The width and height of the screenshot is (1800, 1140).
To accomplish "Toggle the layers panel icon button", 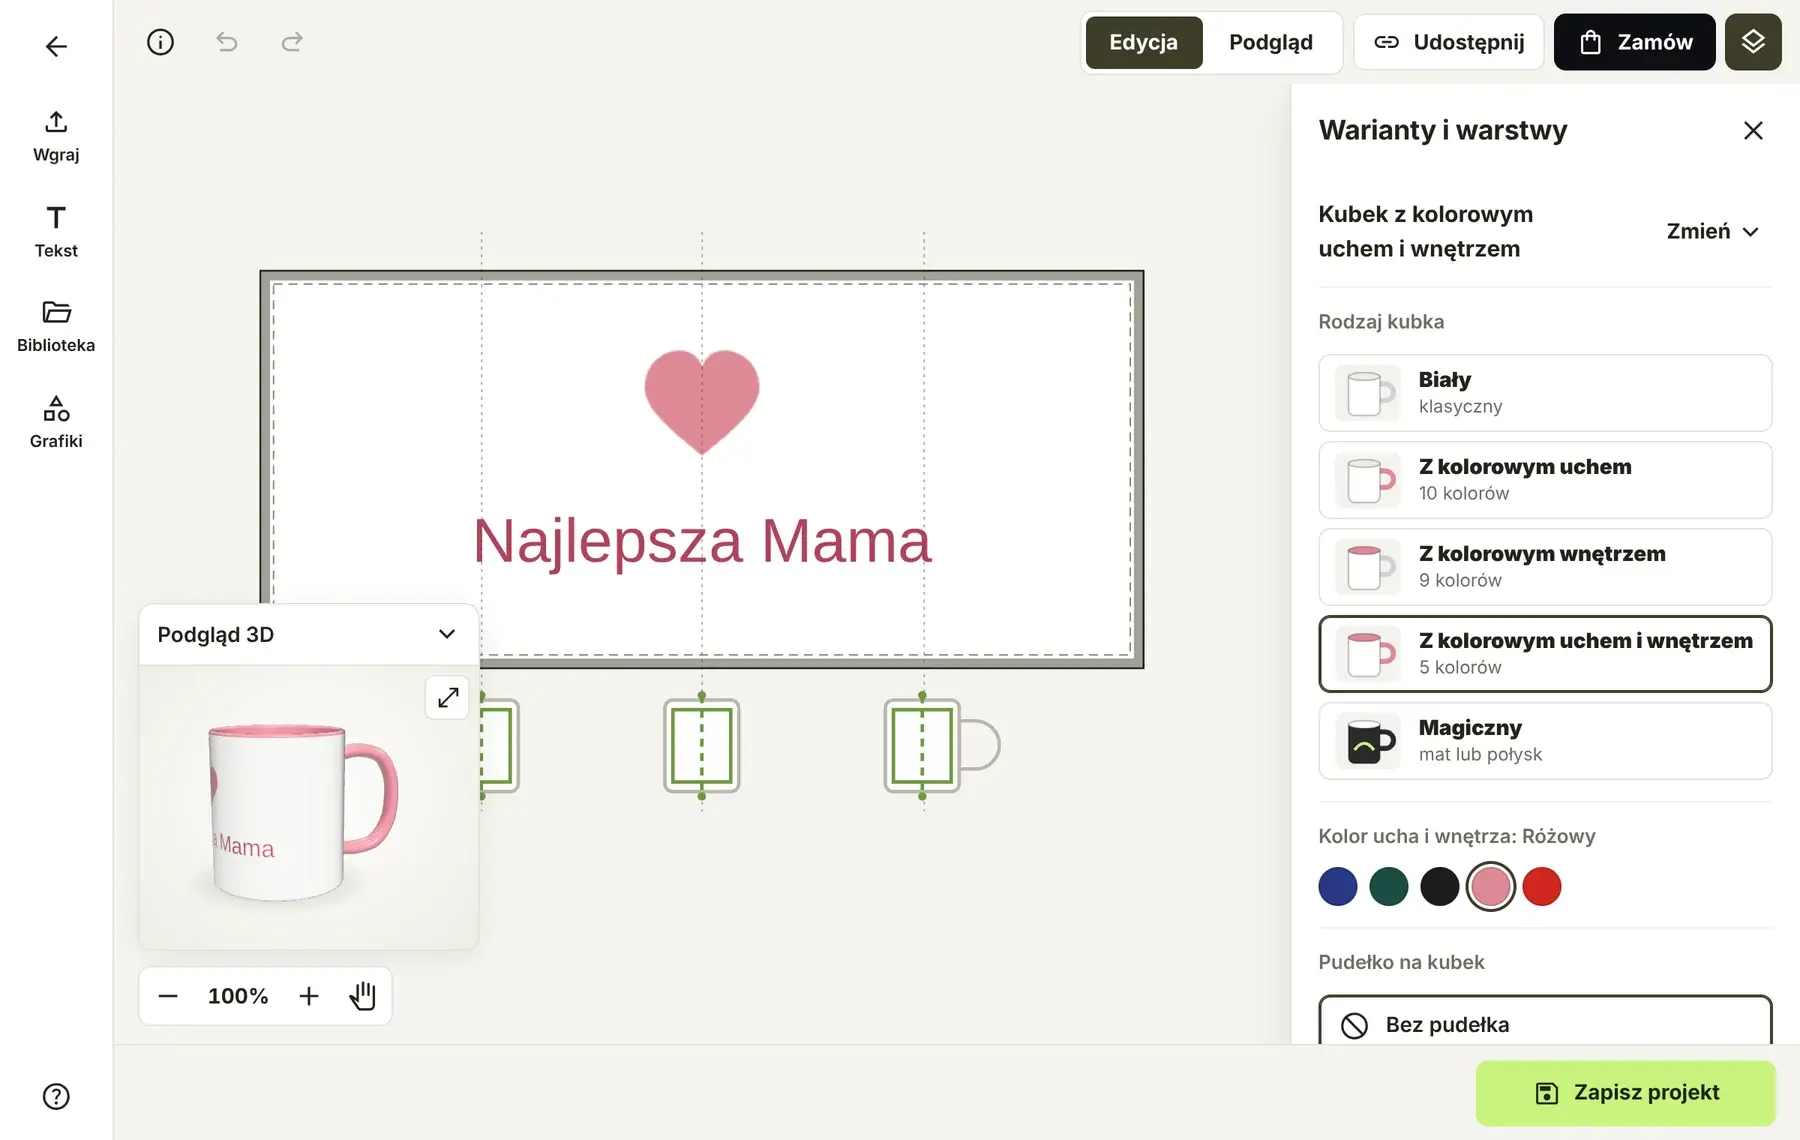I will coord(1753,42).
